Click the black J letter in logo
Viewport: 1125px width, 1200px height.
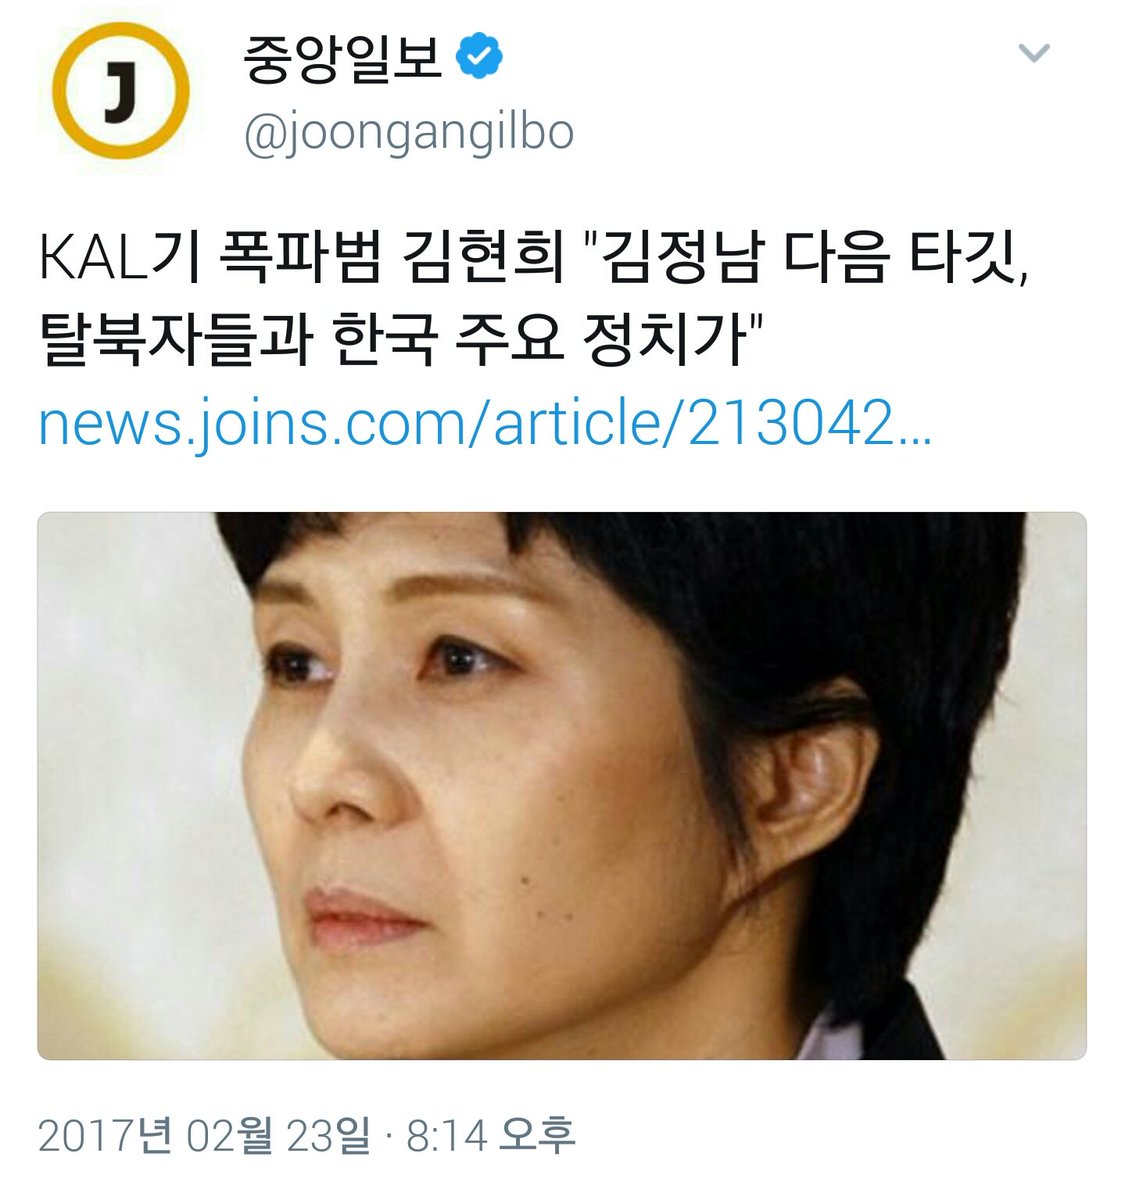point(119,97)
